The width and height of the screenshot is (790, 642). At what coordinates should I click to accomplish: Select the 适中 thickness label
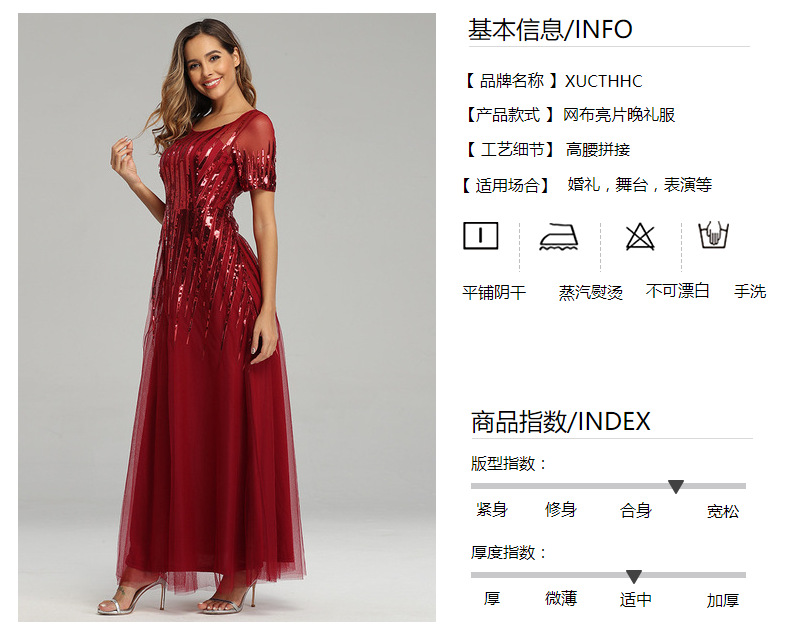[636, 600]
